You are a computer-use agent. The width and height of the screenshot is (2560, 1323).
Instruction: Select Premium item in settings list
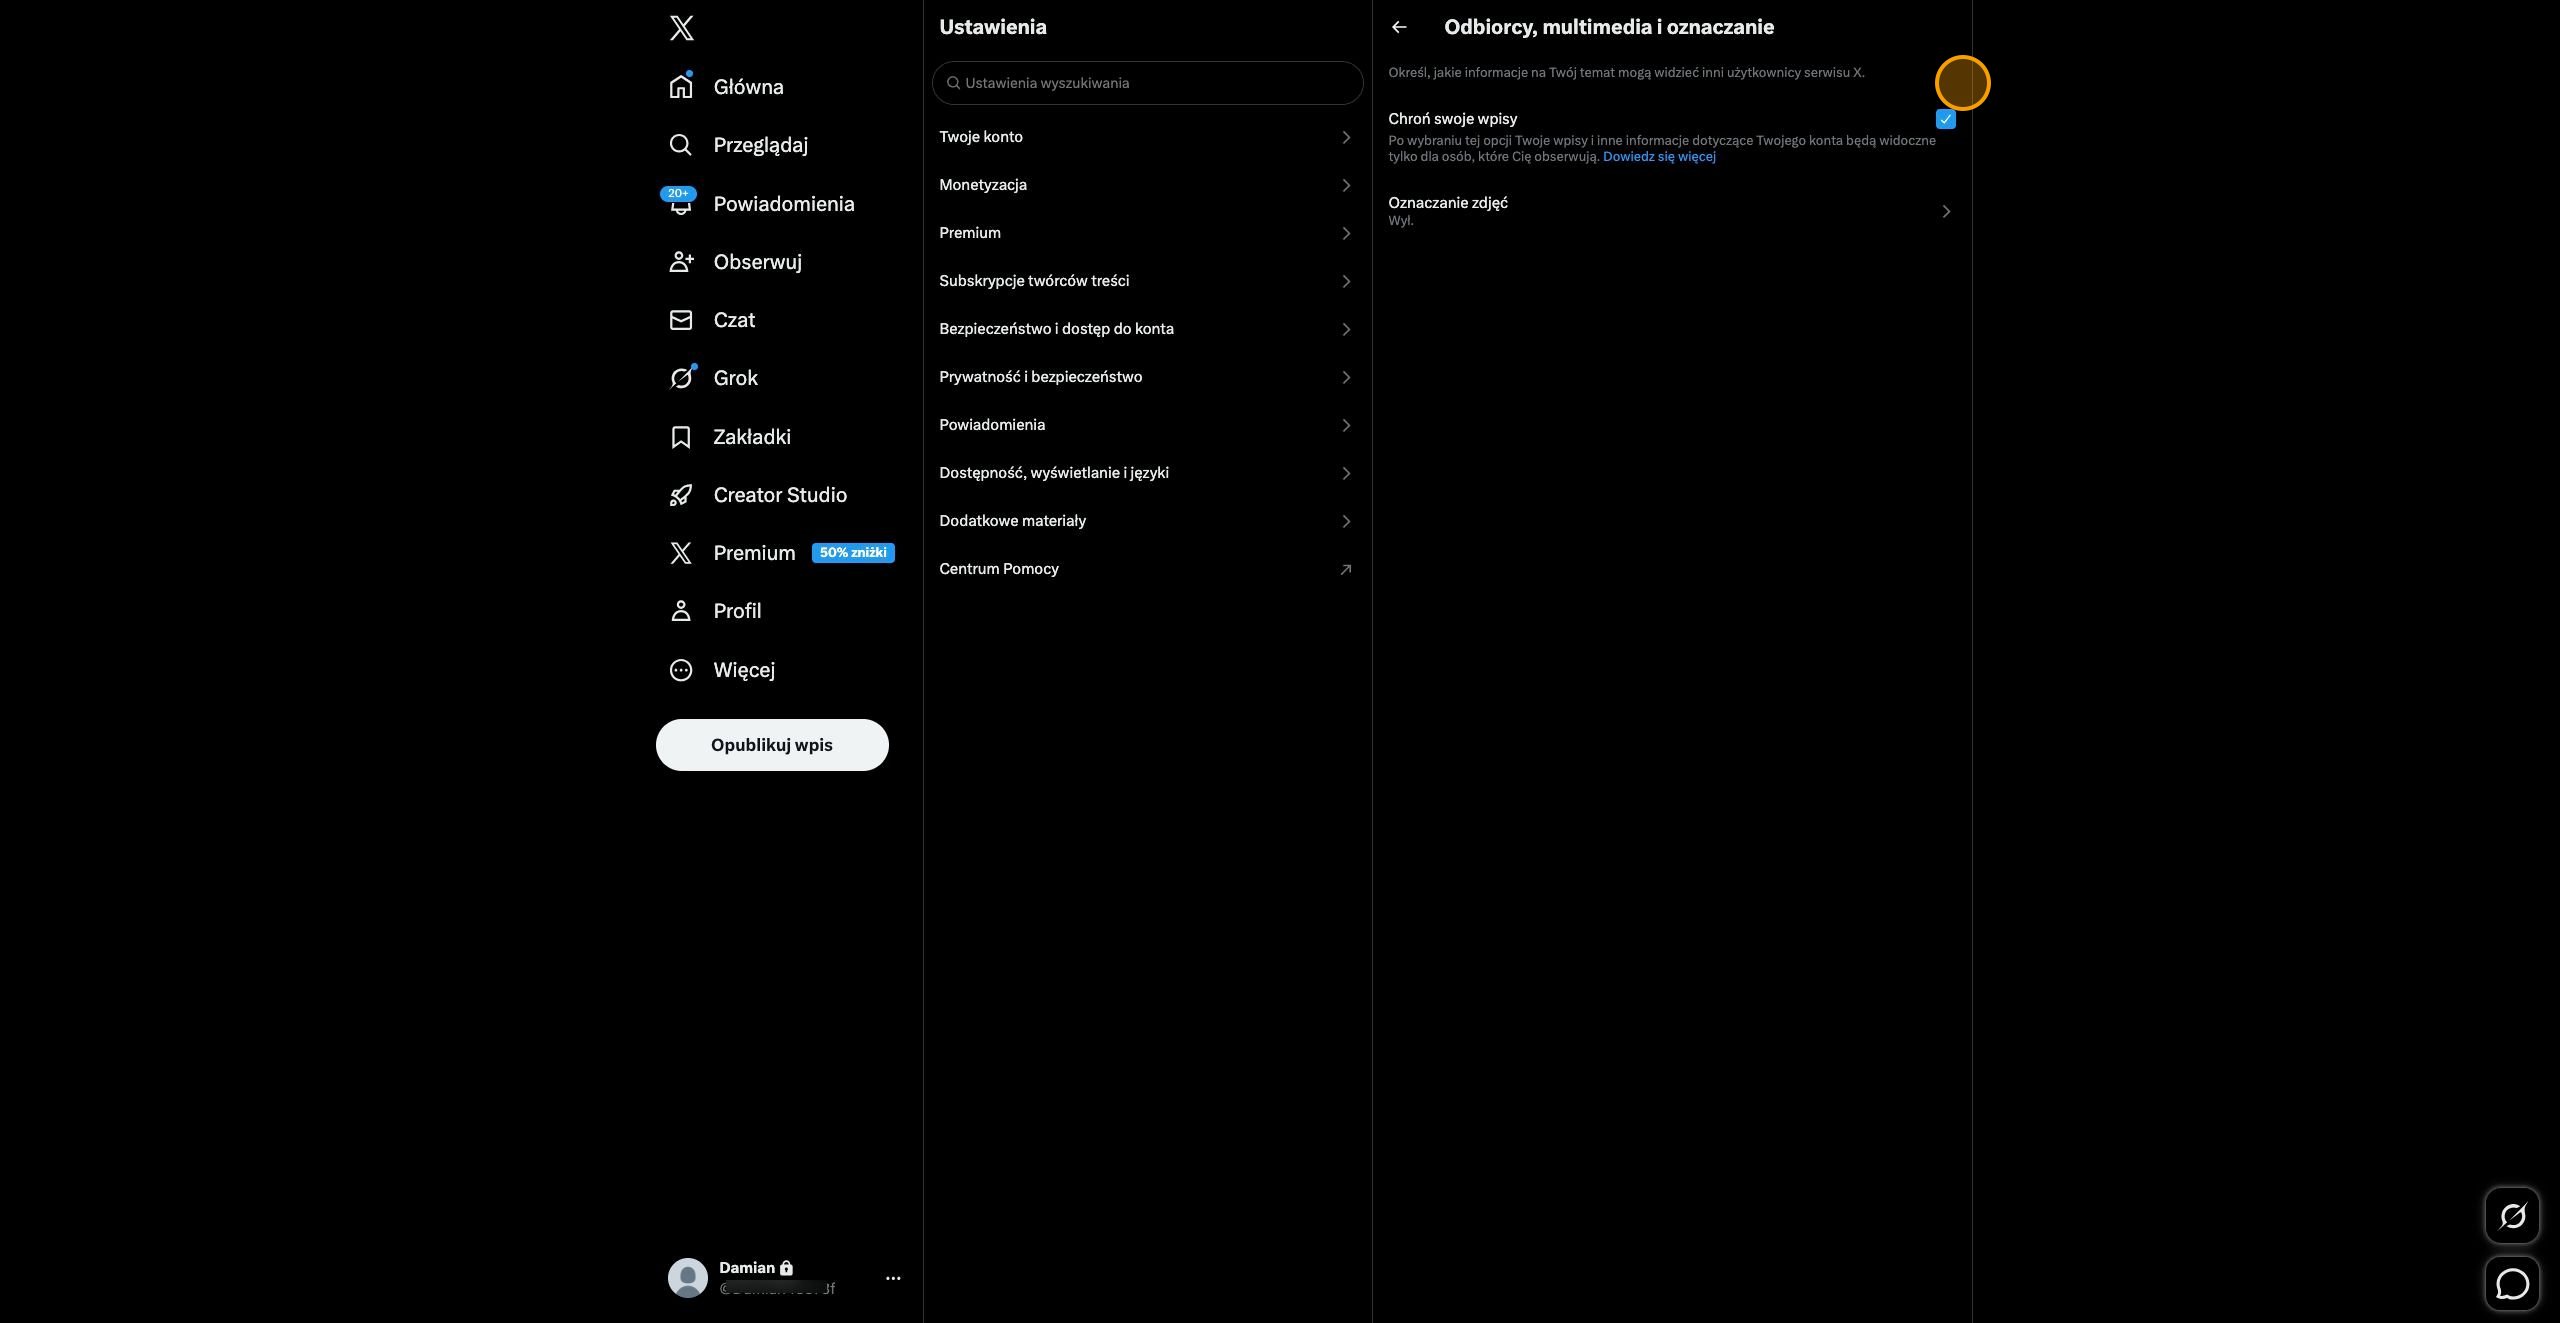tap(1147, 233)
